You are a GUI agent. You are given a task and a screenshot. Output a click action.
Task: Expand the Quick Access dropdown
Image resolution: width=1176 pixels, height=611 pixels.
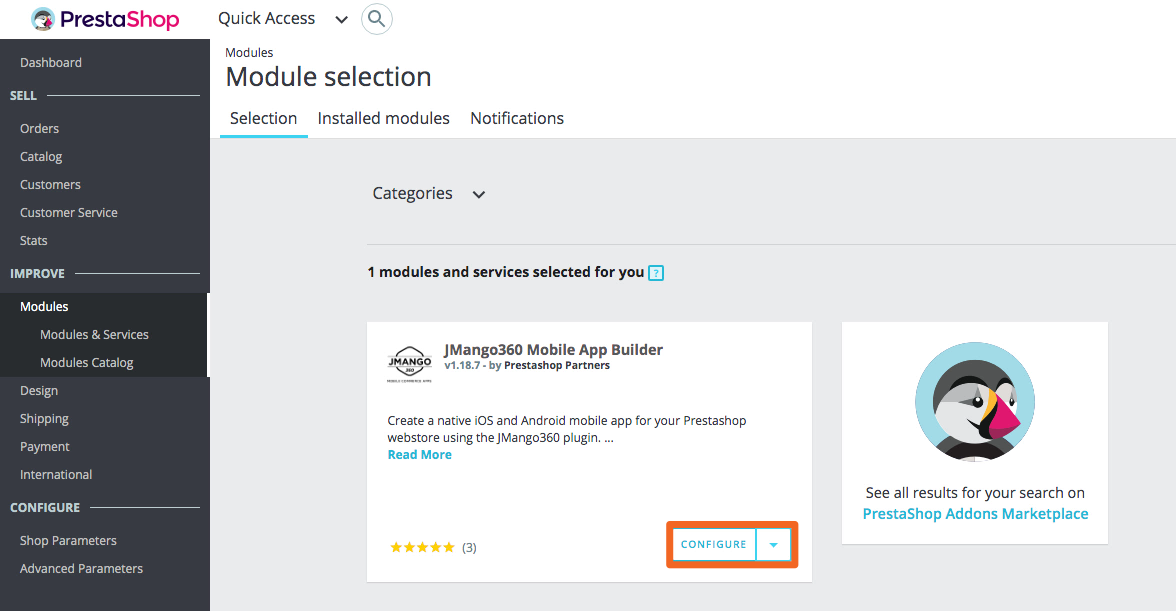[283, 19]
